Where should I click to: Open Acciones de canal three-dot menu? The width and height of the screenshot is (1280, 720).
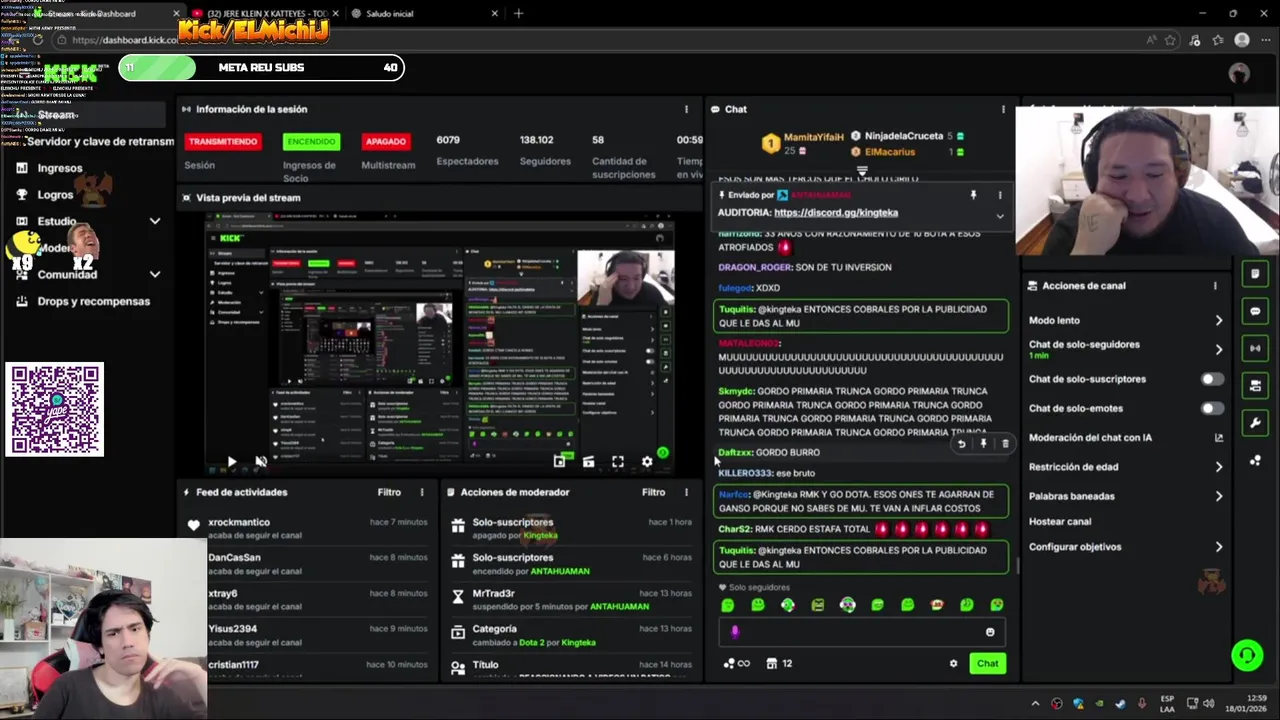click(1215, 285)
